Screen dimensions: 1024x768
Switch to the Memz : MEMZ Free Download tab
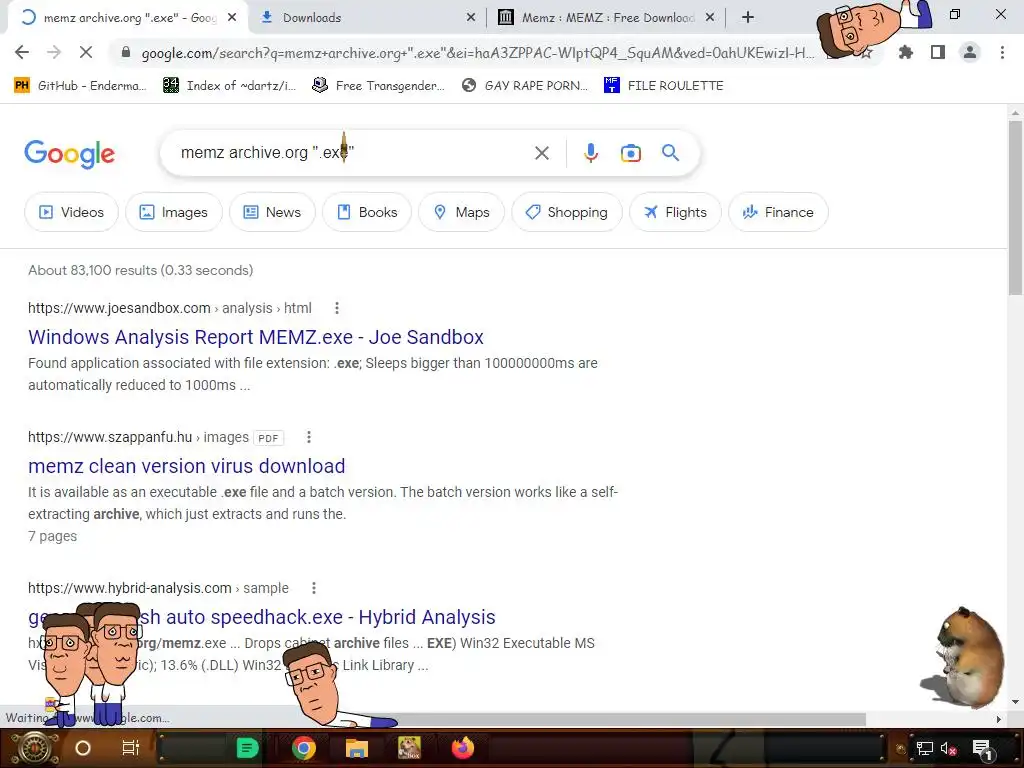click(607, 18)
